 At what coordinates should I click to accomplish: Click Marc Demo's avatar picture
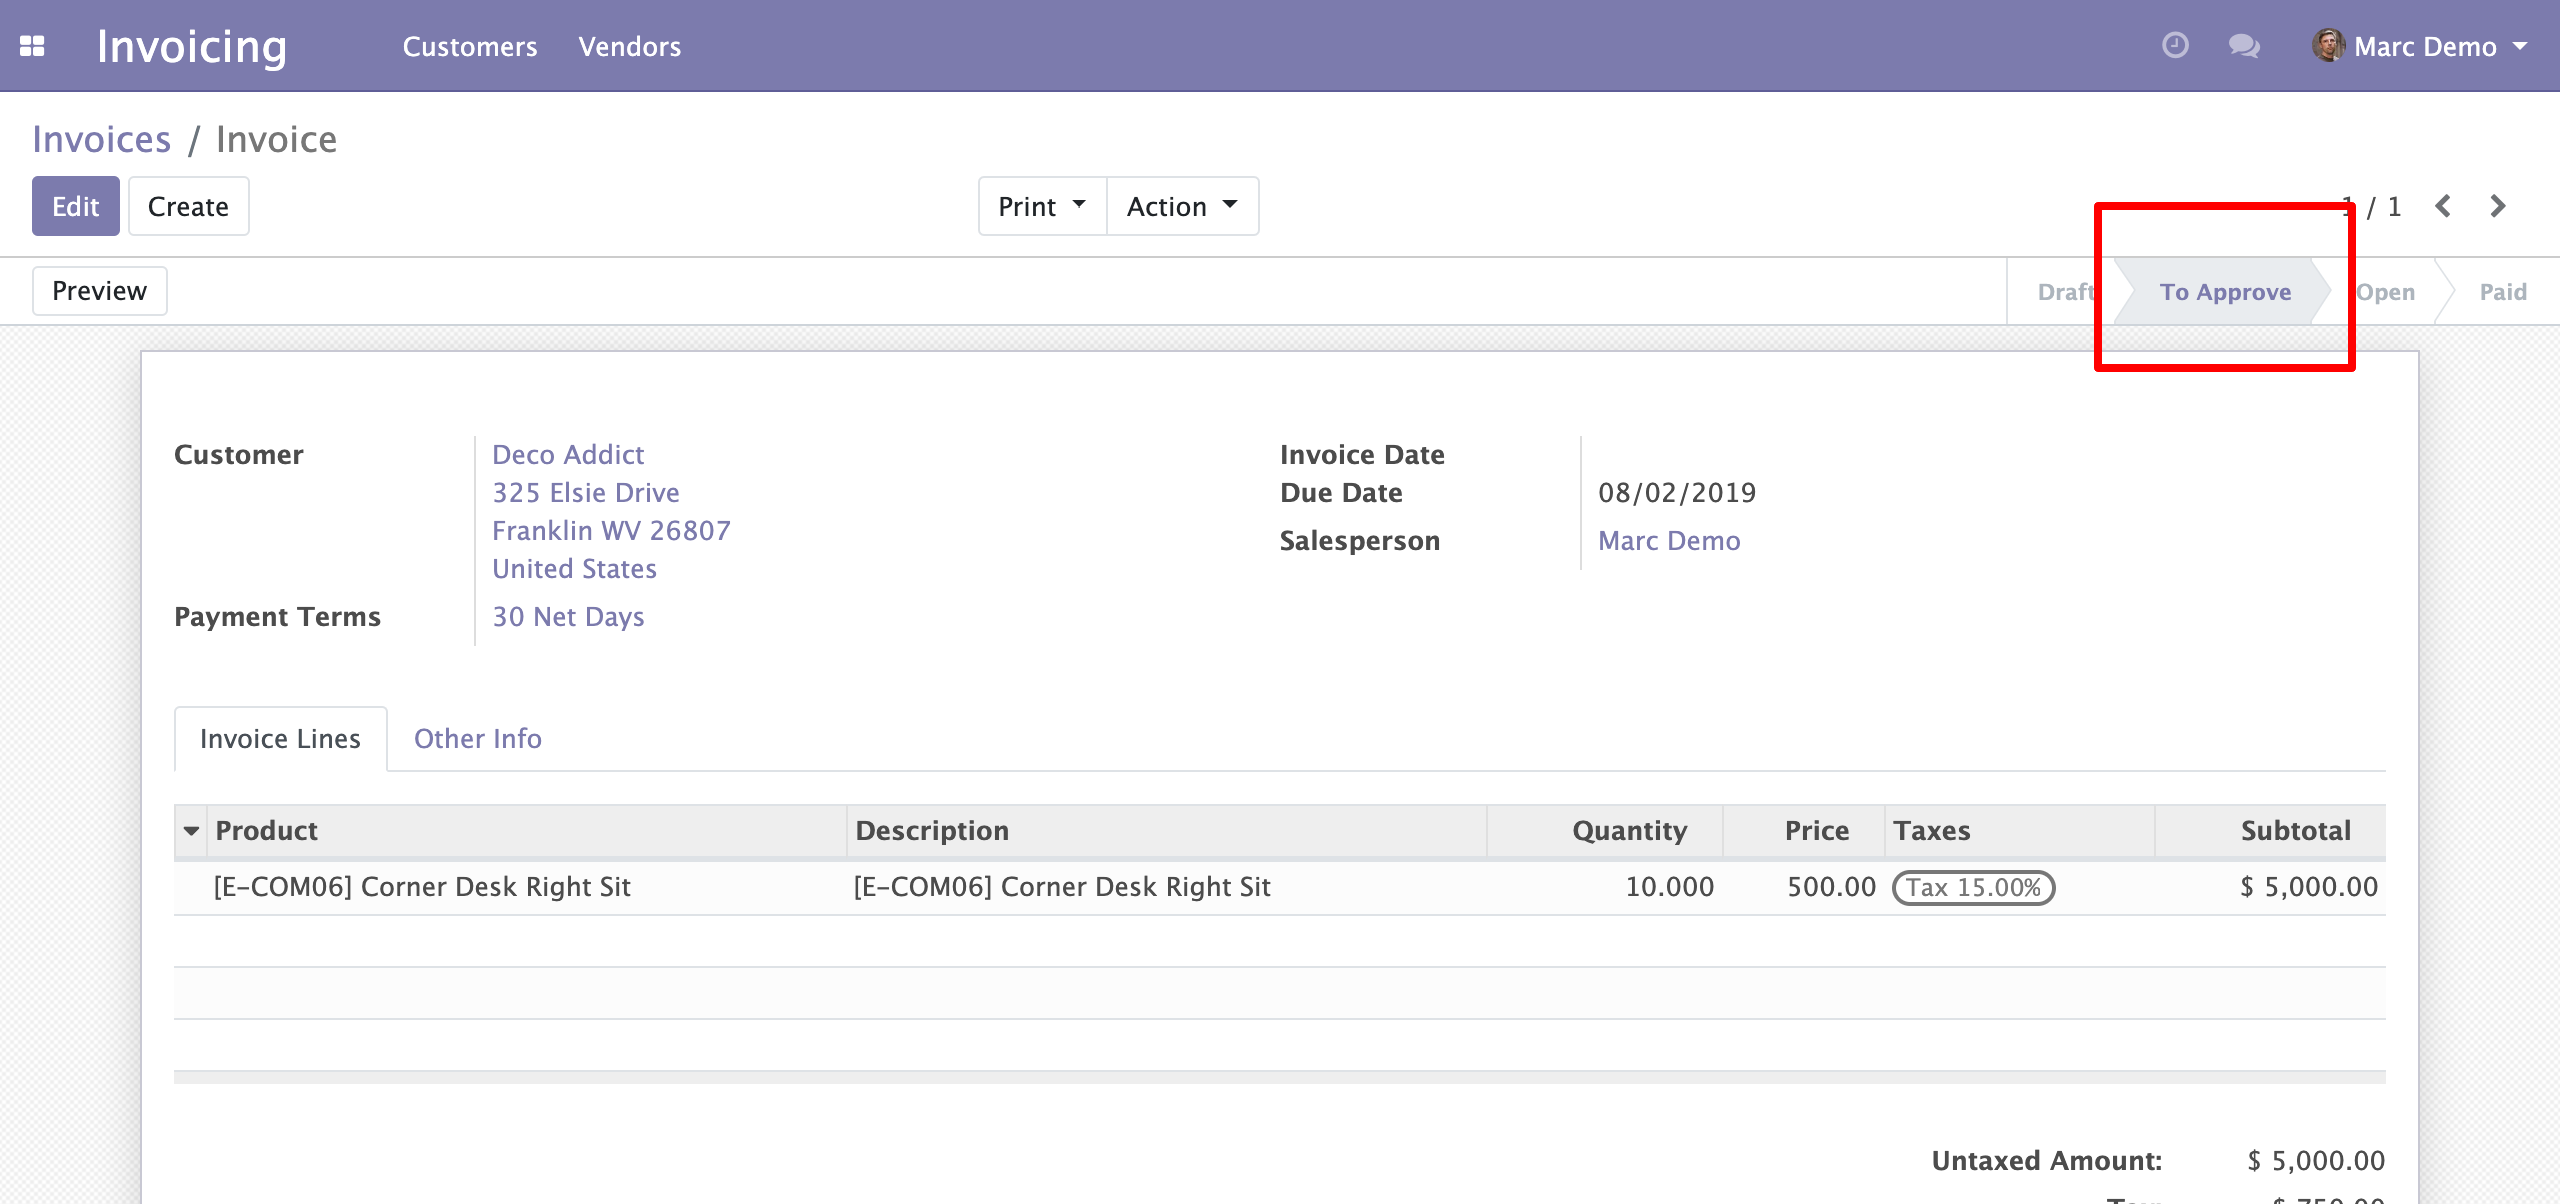(2328, 45)
